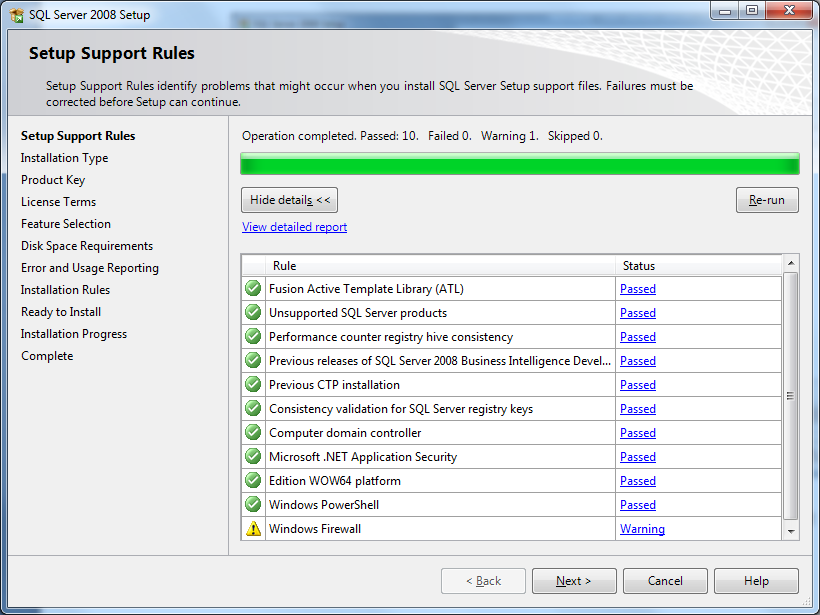Click Edition WOW64 platform rule text
The height and width of the screenshot is (615, 820).
pyautogui.click(x=335, y=481)
